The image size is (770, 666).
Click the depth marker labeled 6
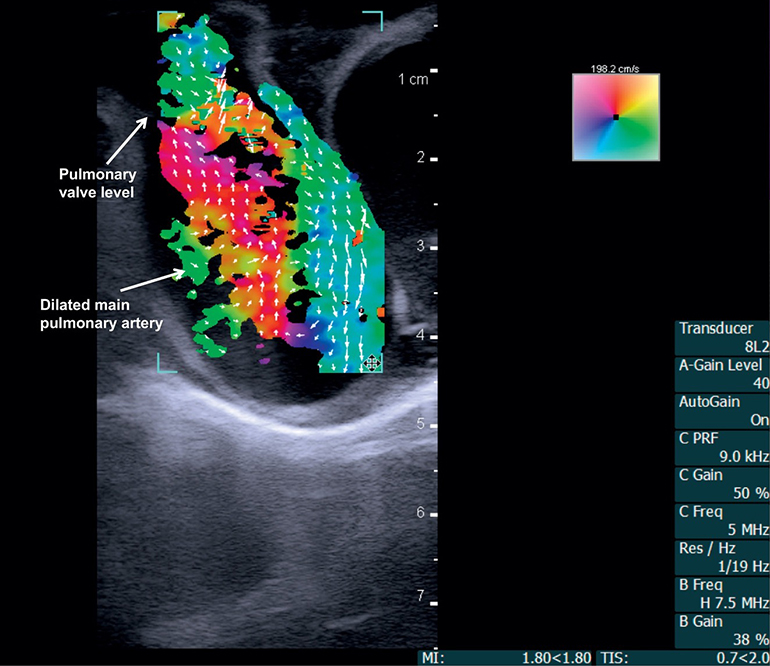coord(421,512)
